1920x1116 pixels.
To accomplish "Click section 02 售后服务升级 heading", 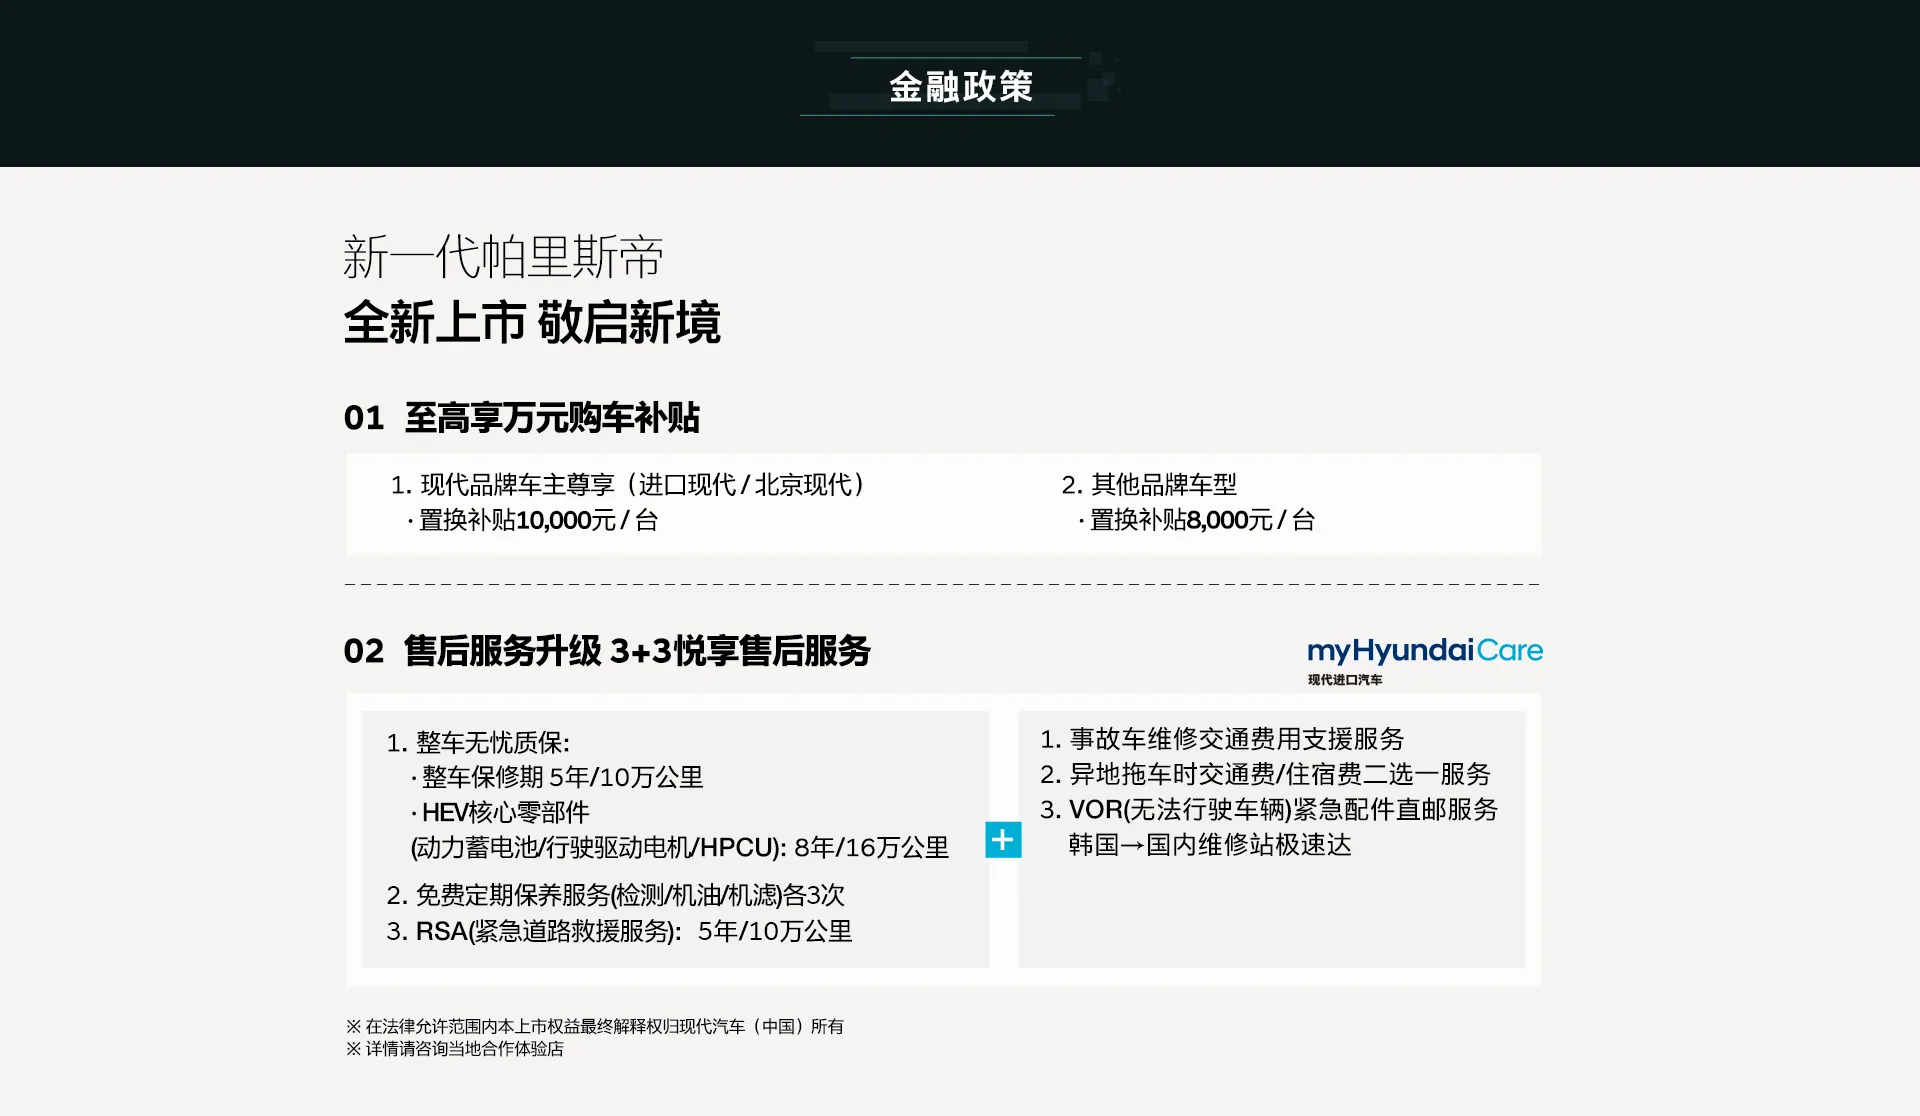I will (x=606, y=651).
